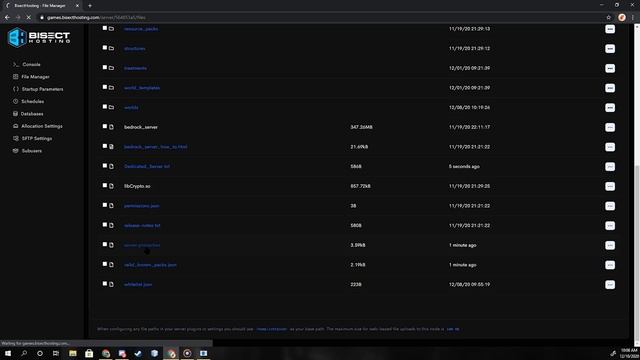Click the folder icon beside treatments
Image resolution: width=640 pixels, height=360 pixels.
coord(111,68)
